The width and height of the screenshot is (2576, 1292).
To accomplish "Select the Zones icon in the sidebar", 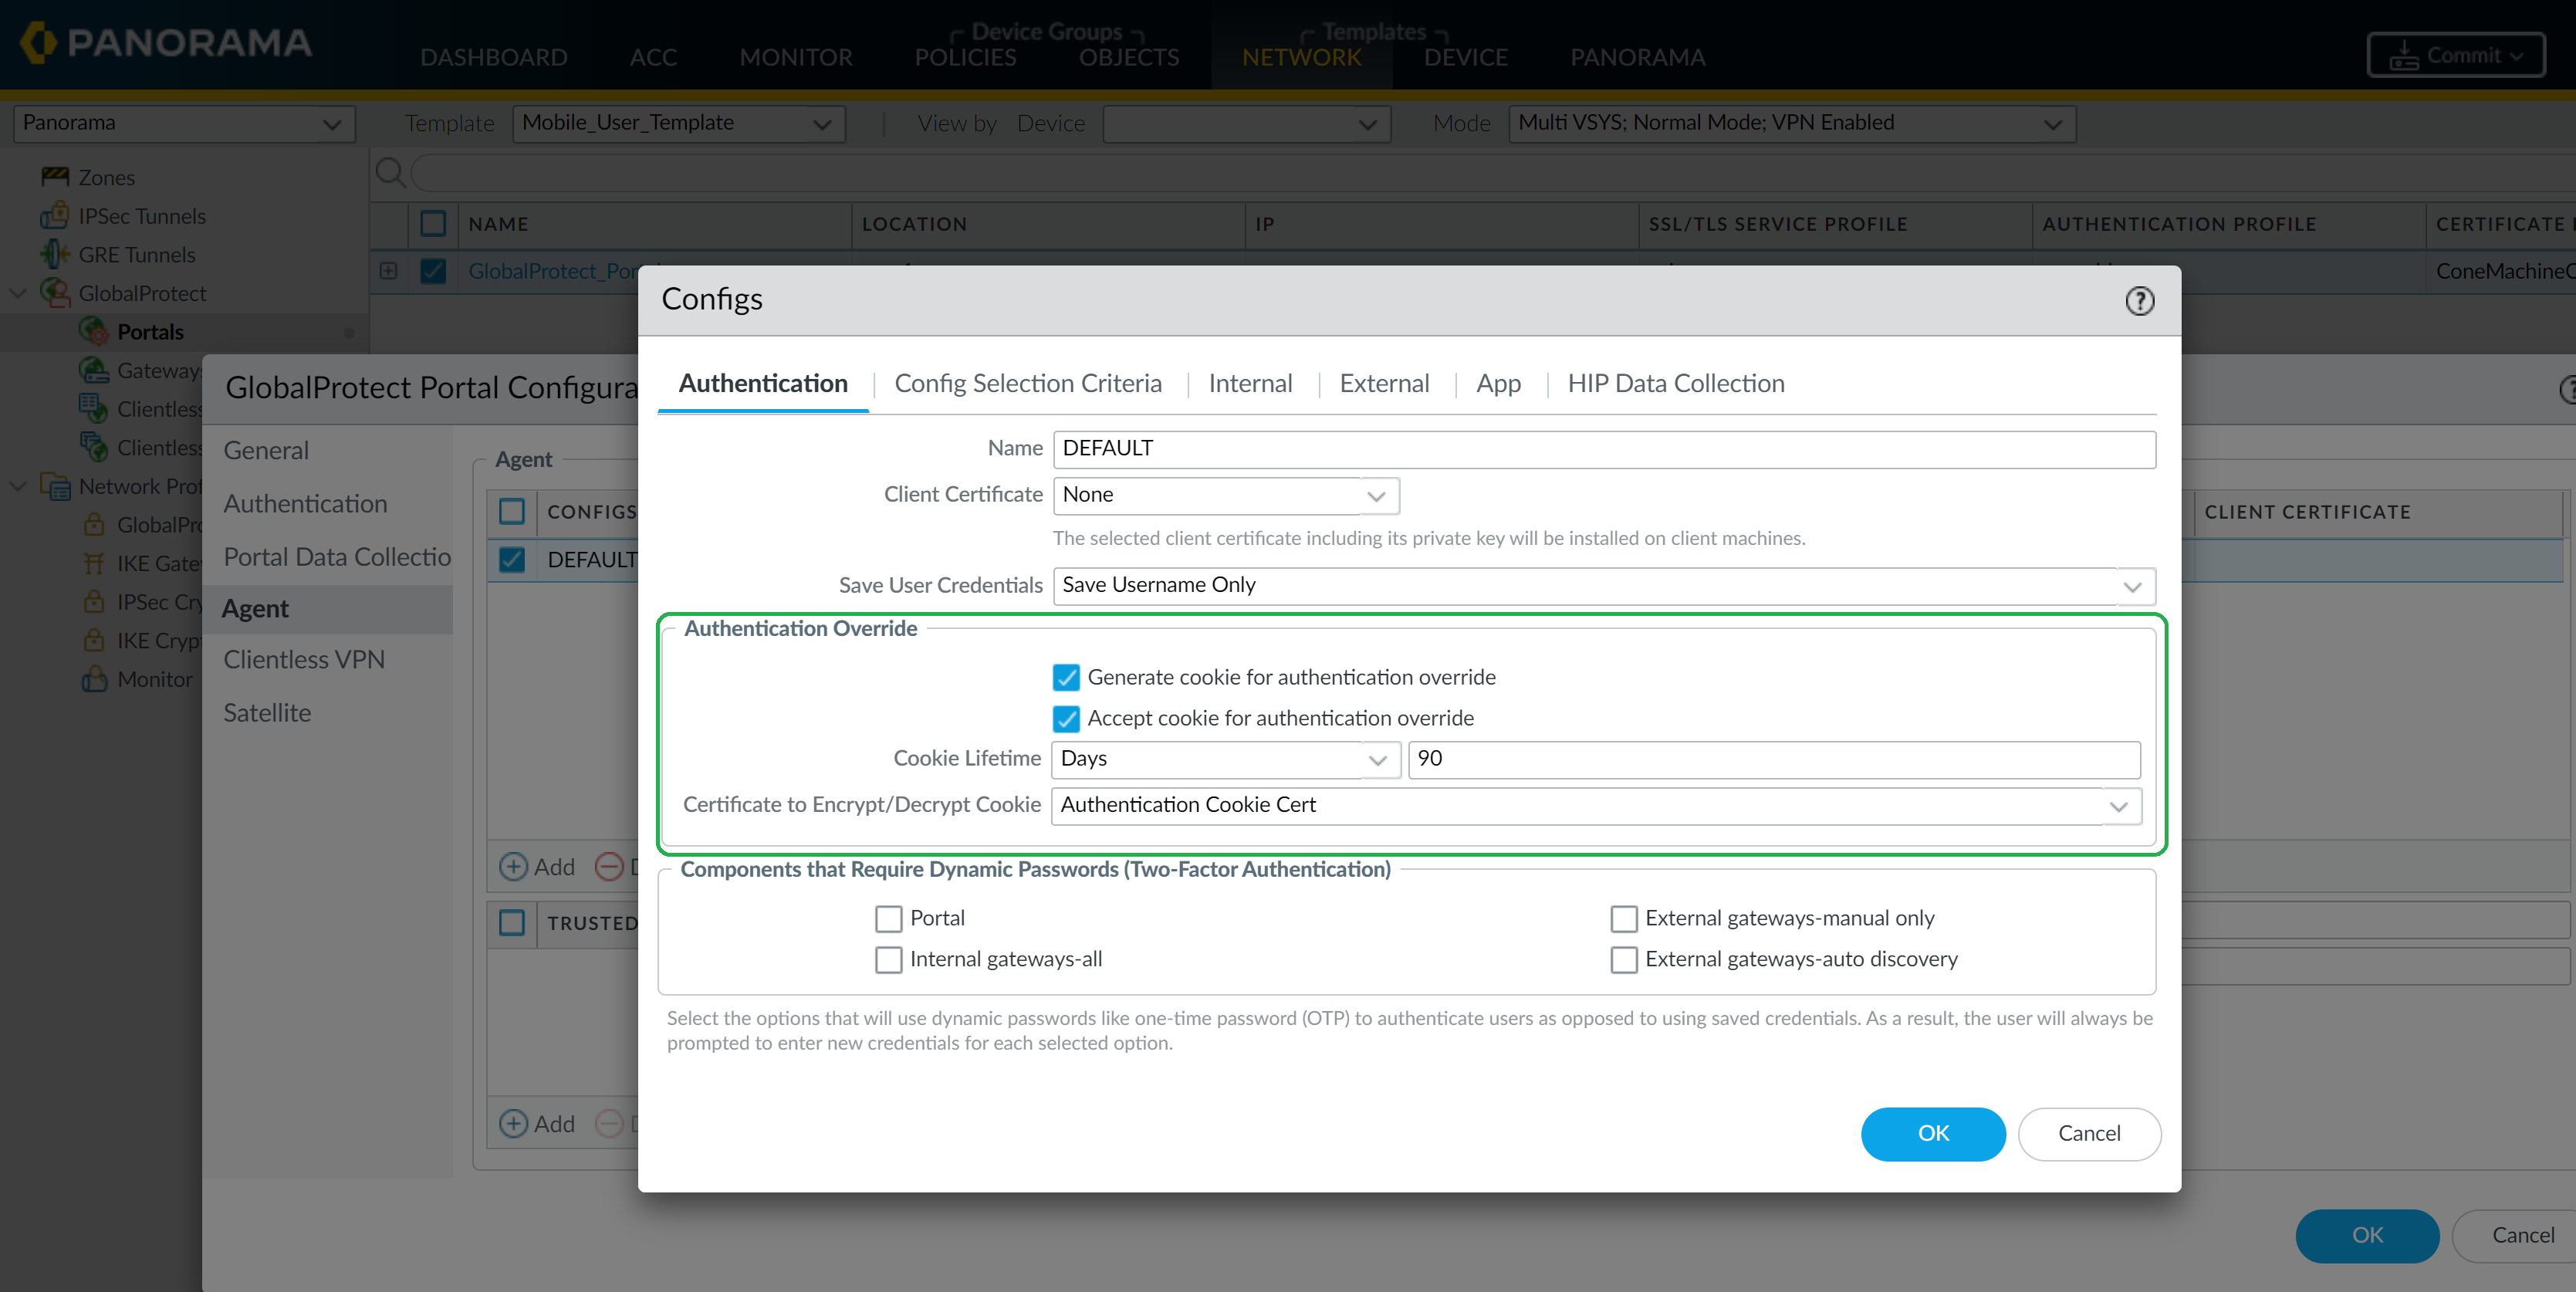I will coord(56,177).
